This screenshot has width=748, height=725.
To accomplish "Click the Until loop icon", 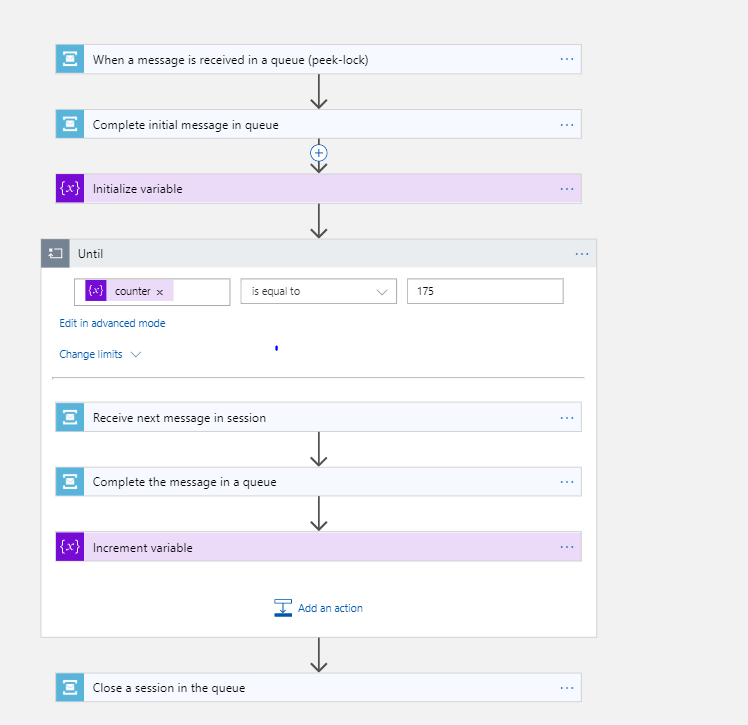I will point(56,254).
